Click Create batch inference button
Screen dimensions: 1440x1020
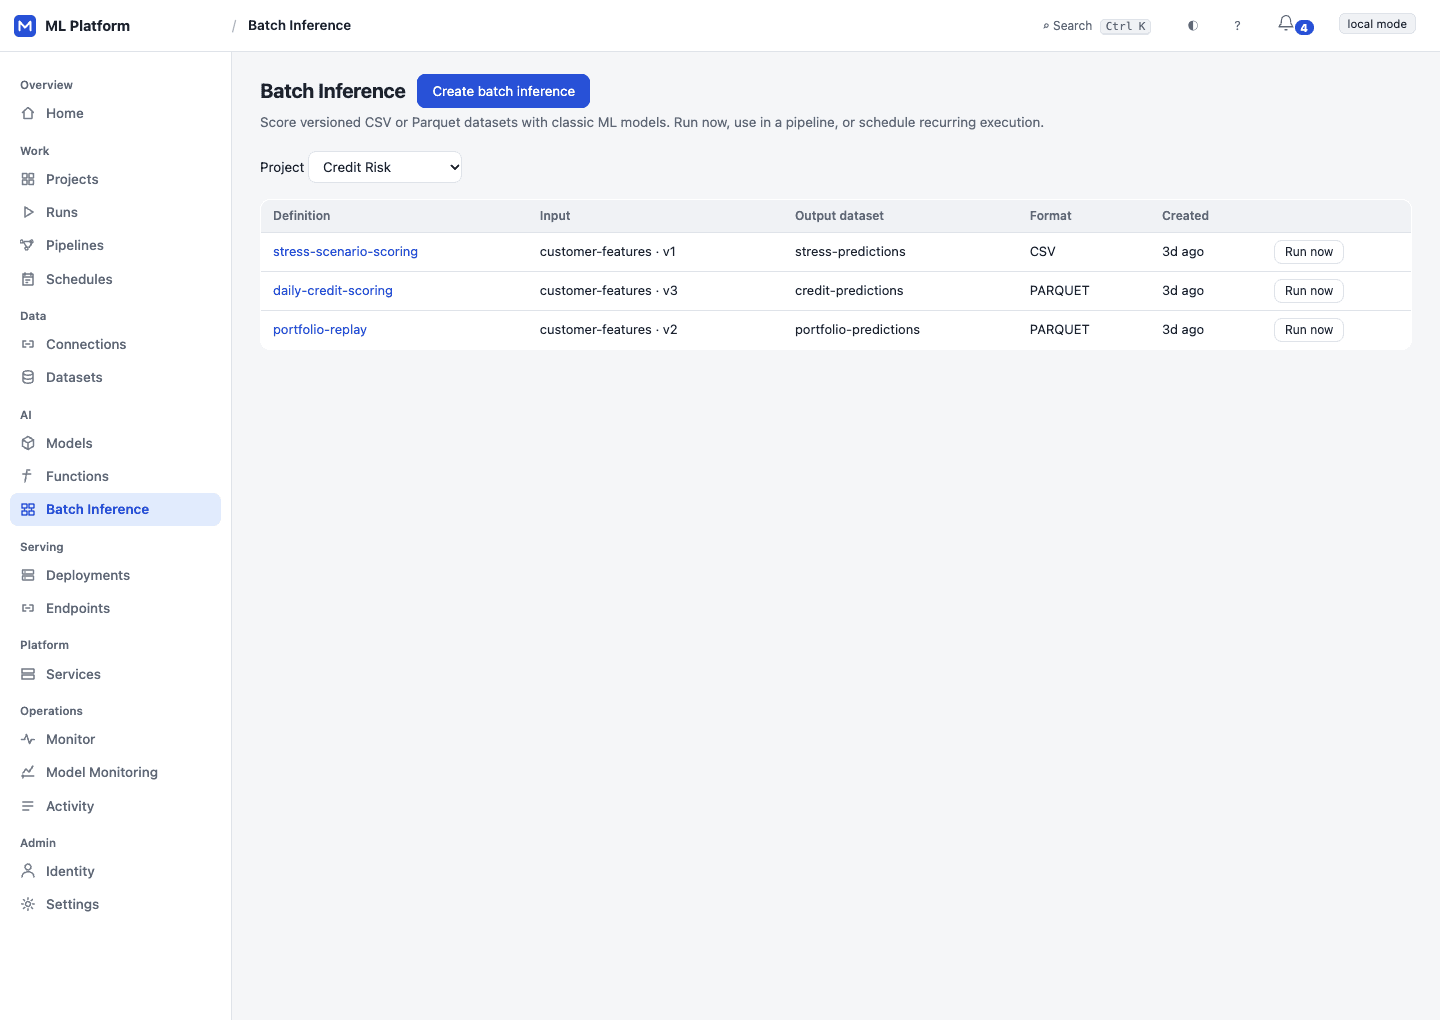[503, 91]
